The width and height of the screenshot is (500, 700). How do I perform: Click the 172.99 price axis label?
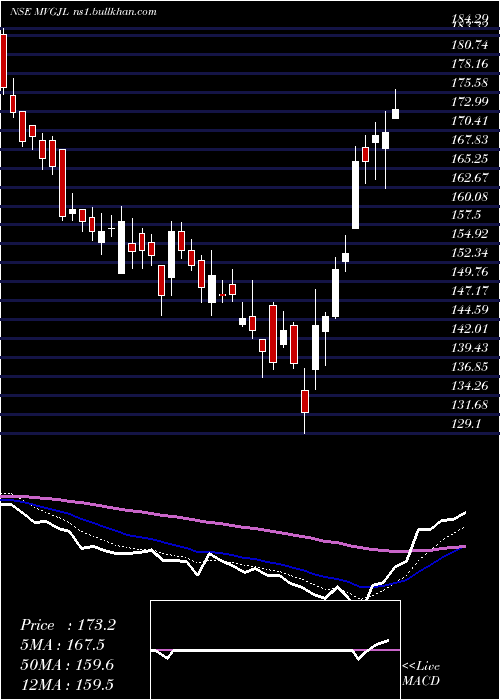point(470,102)
